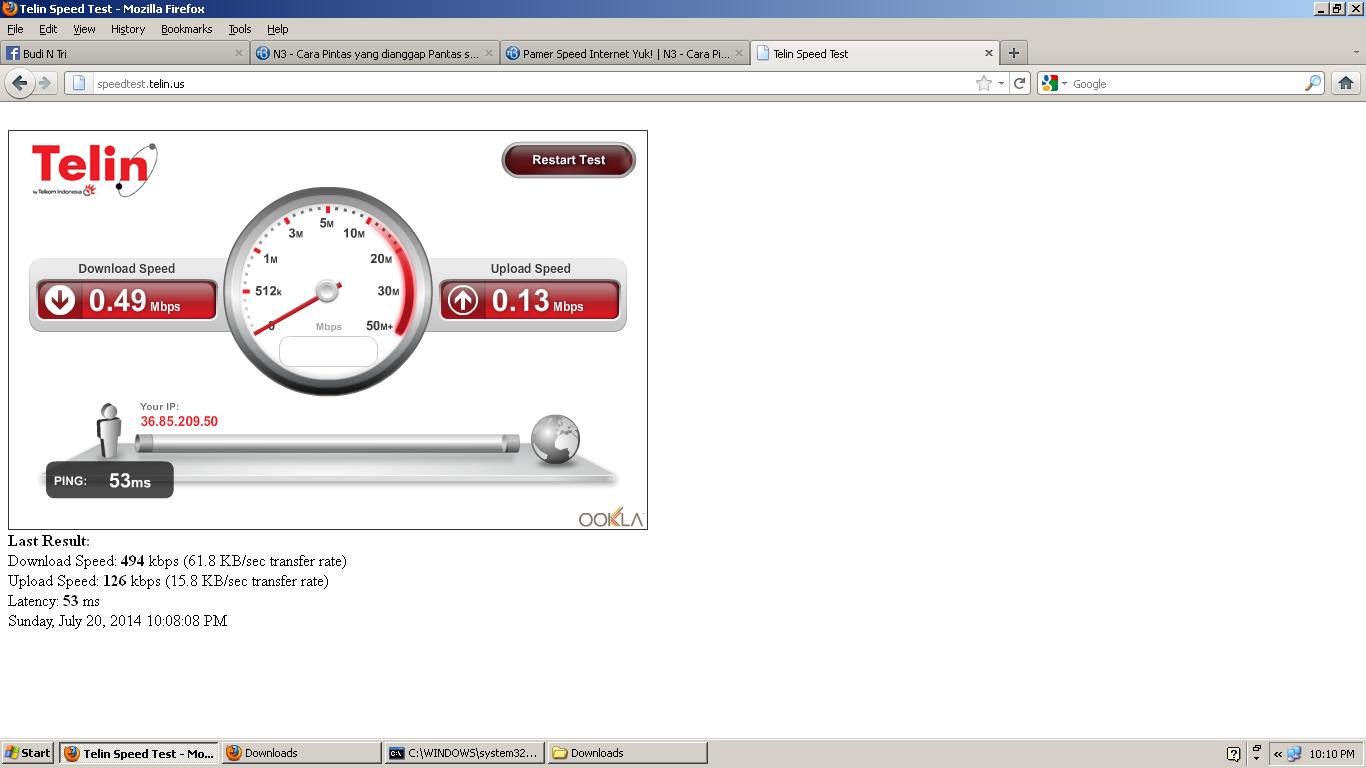Select the Telin Speed Test tab
The image size is (1366, 768).
[875, 54]
